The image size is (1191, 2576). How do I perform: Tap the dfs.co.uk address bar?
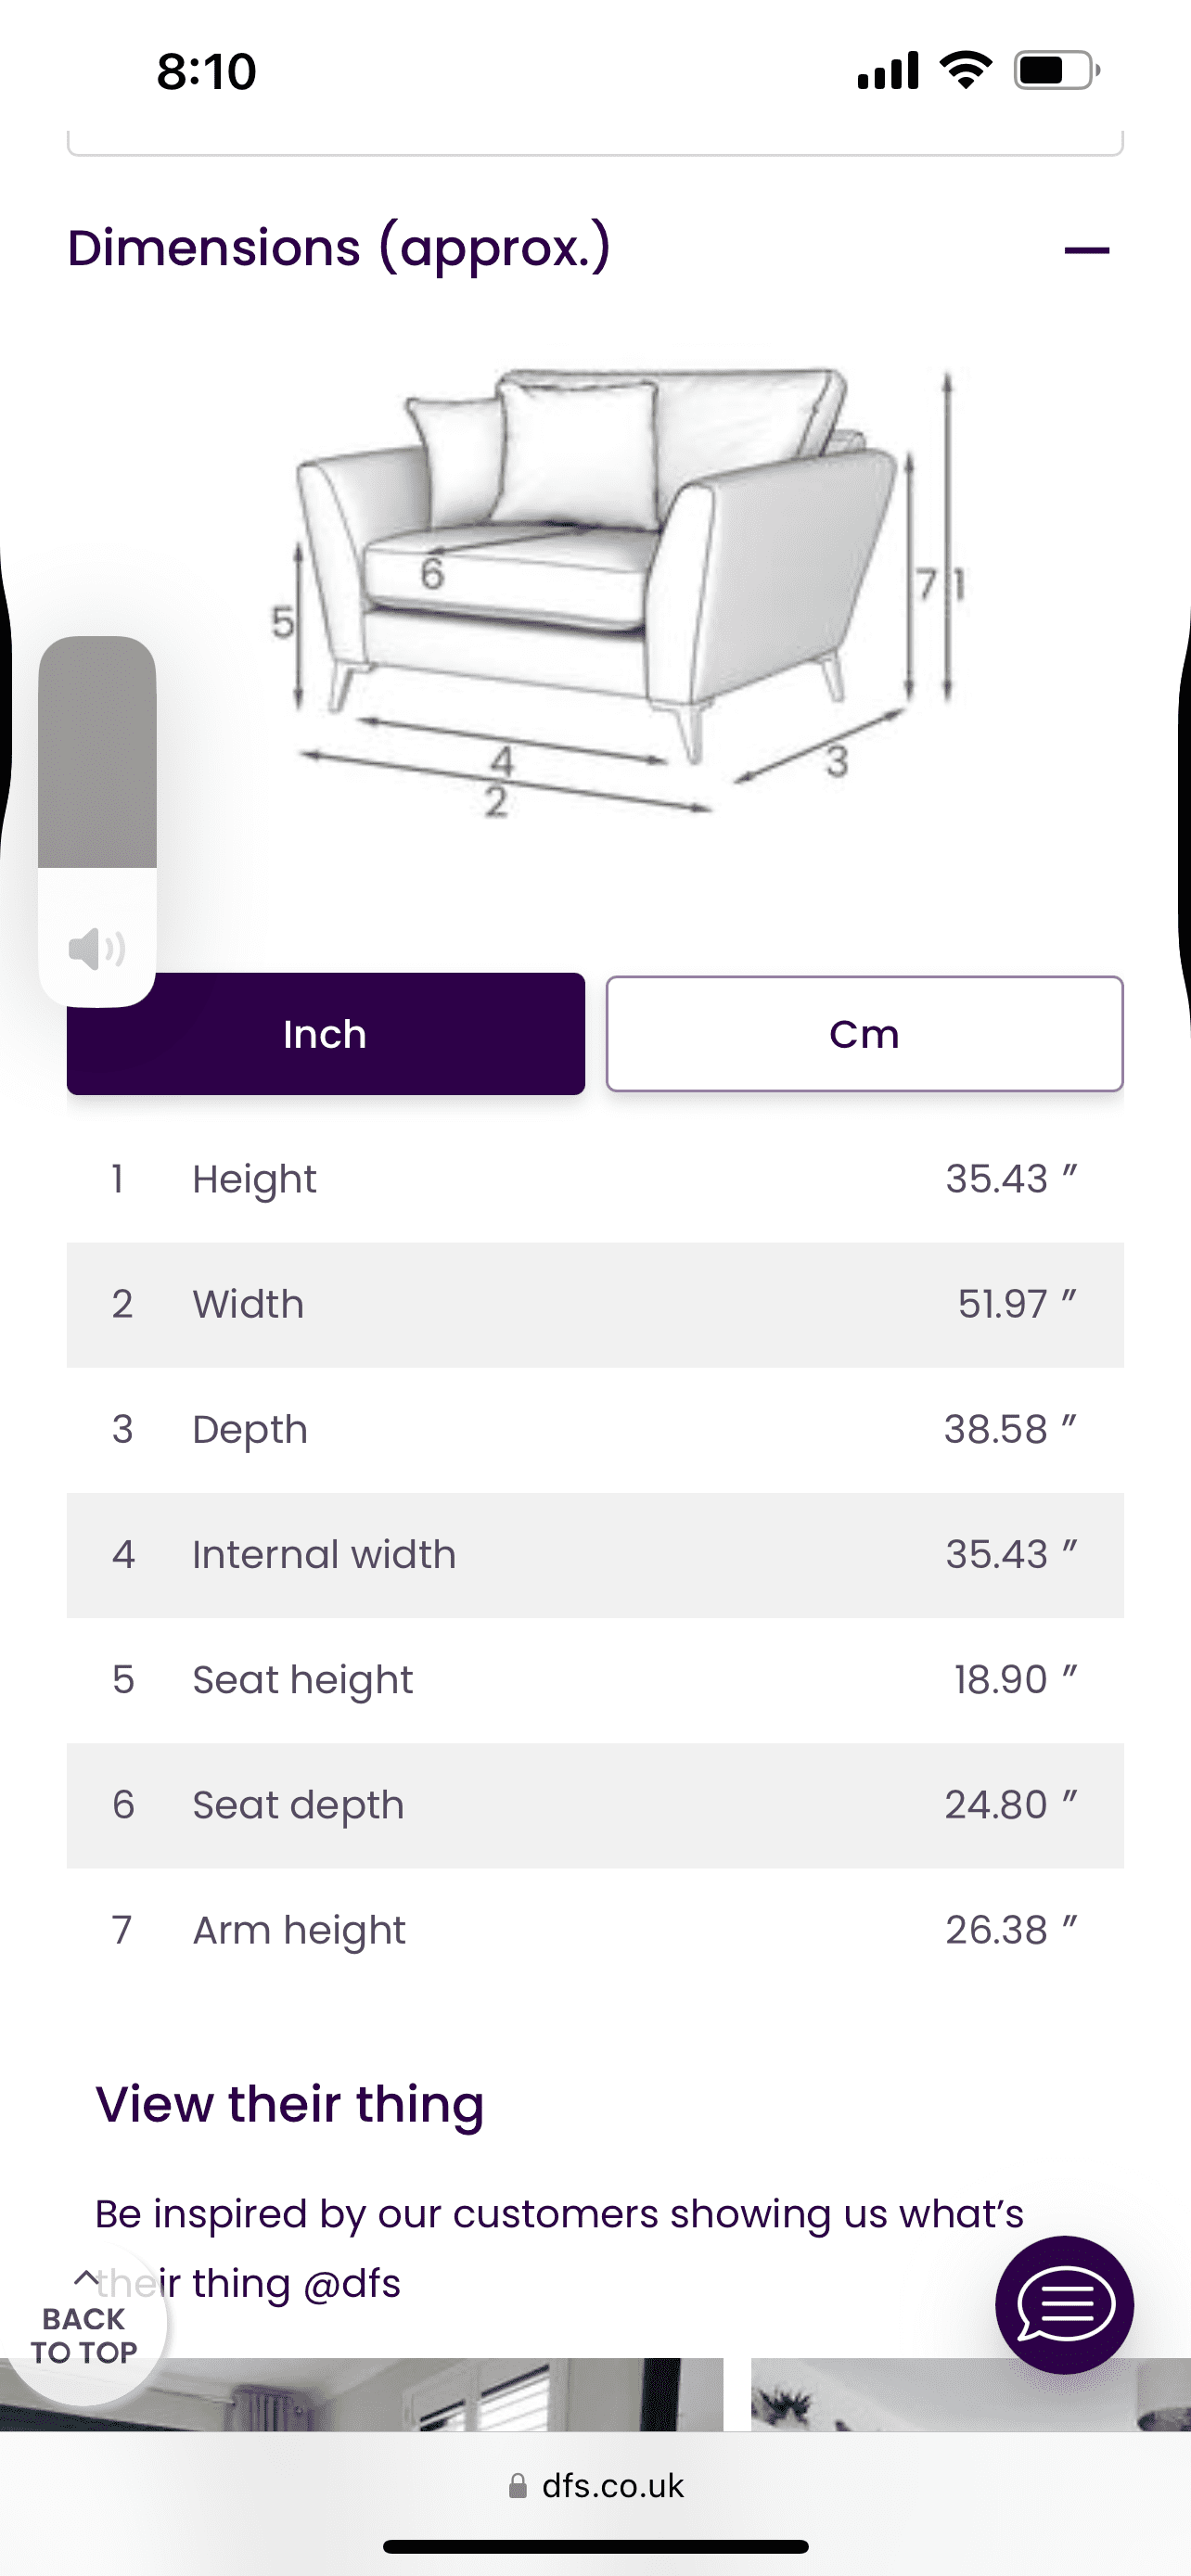tap(596, 2485)
